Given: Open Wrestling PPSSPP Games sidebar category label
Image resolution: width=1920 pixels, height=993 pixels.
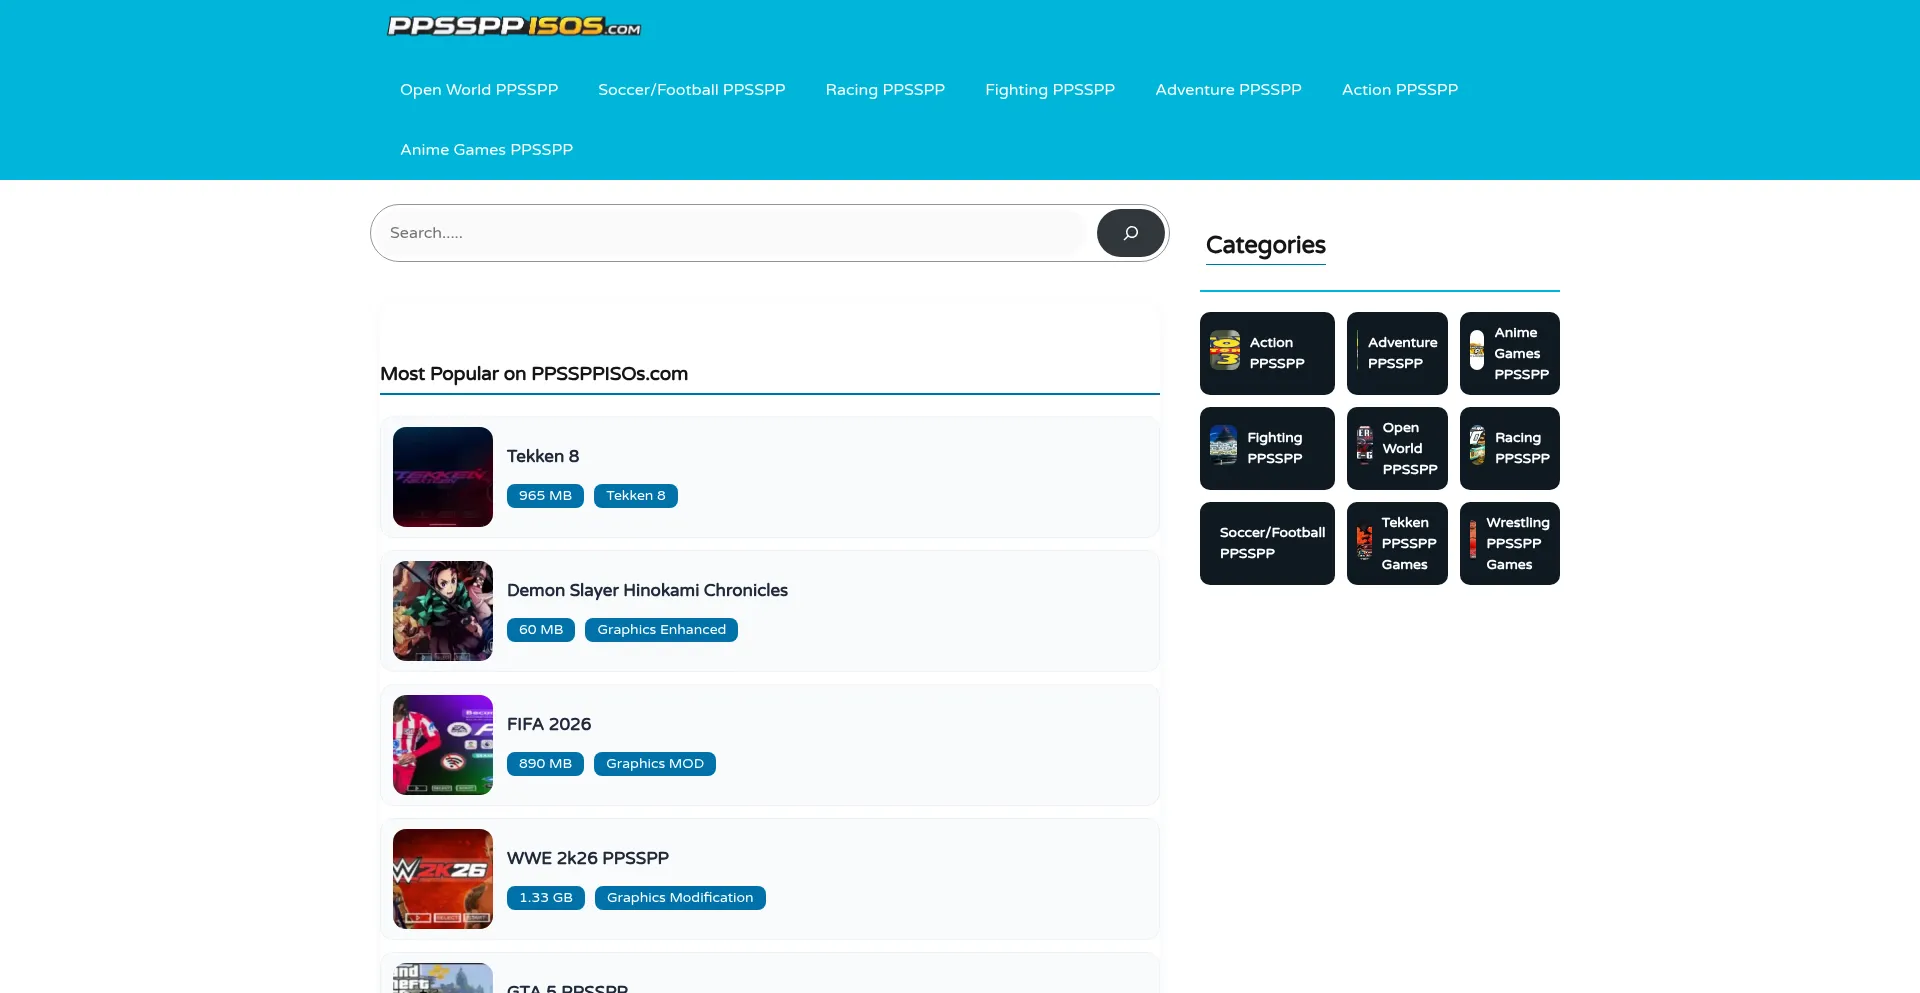Looking at the screenshot, I should click(x=1518, y=543).
